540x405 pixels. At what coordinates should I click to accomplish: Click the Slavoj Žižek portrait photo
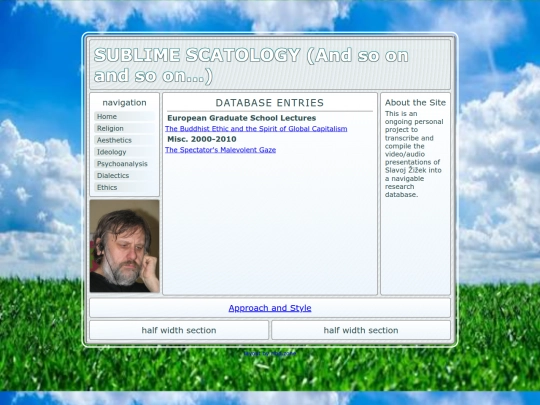(x=125, y=246)
